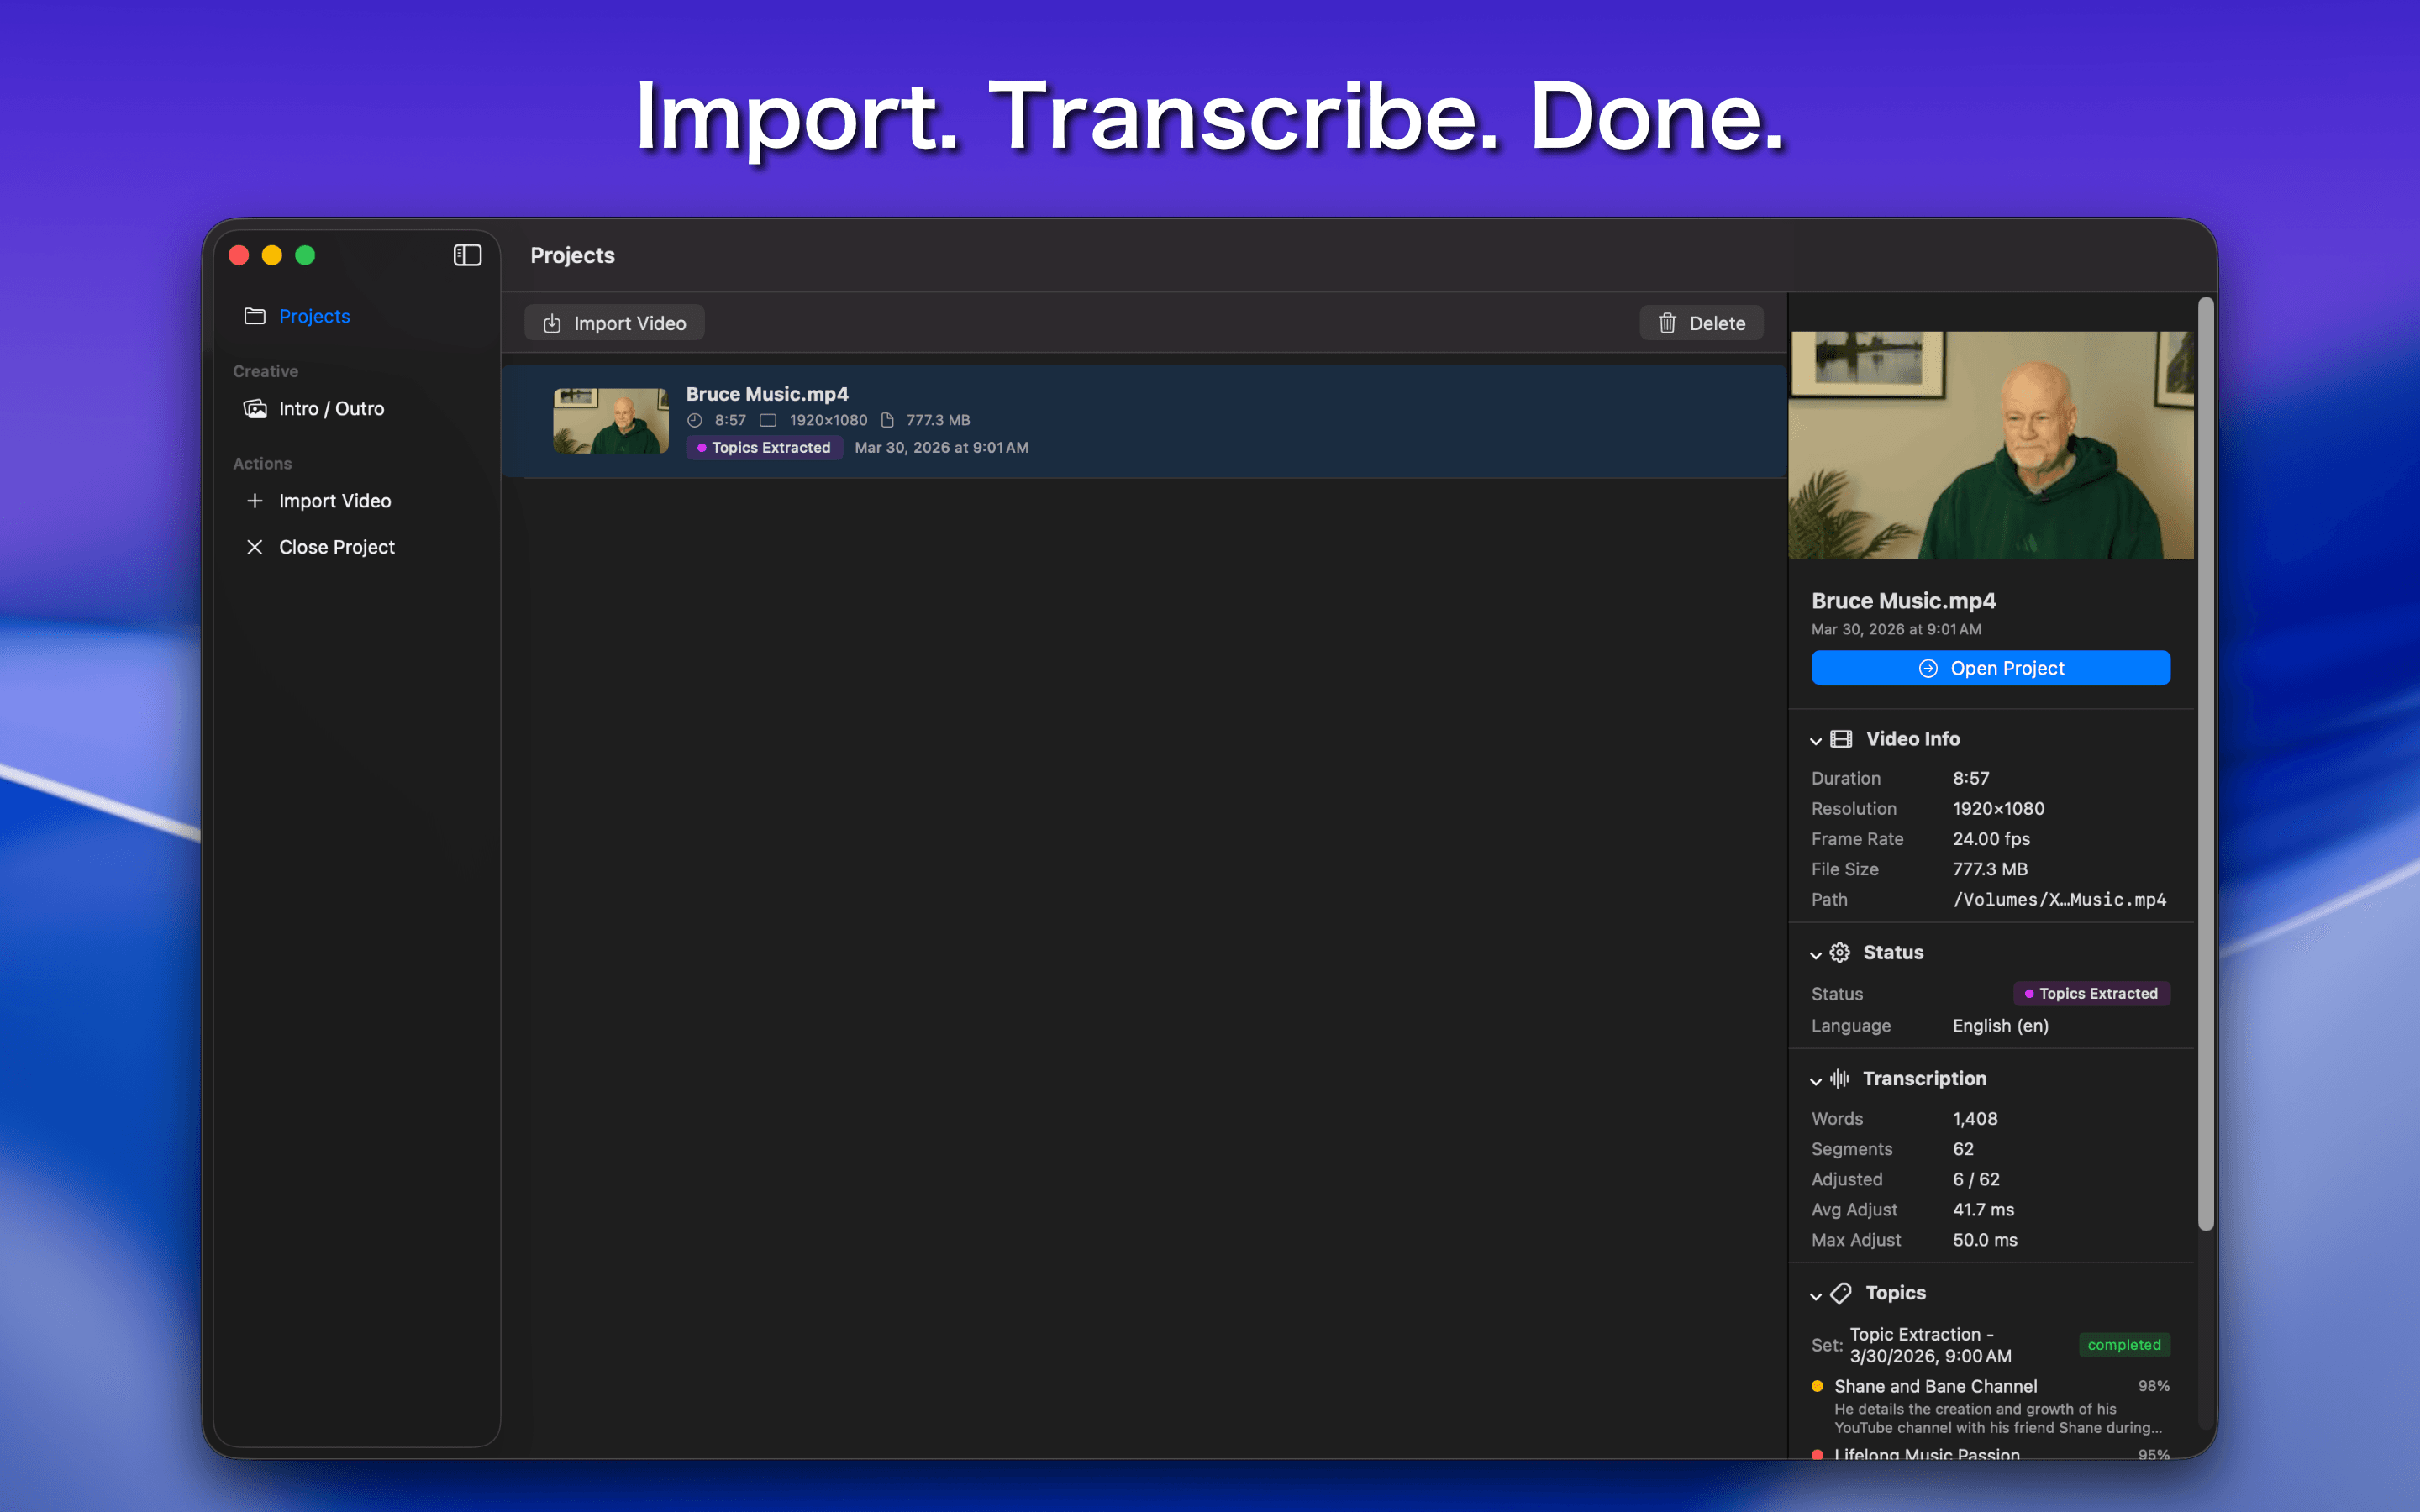This screenshot has height=1512, width=2420.
Task: Open the Intro / Outro creative section
Action: pyautogui.click(x=331, y=408)
